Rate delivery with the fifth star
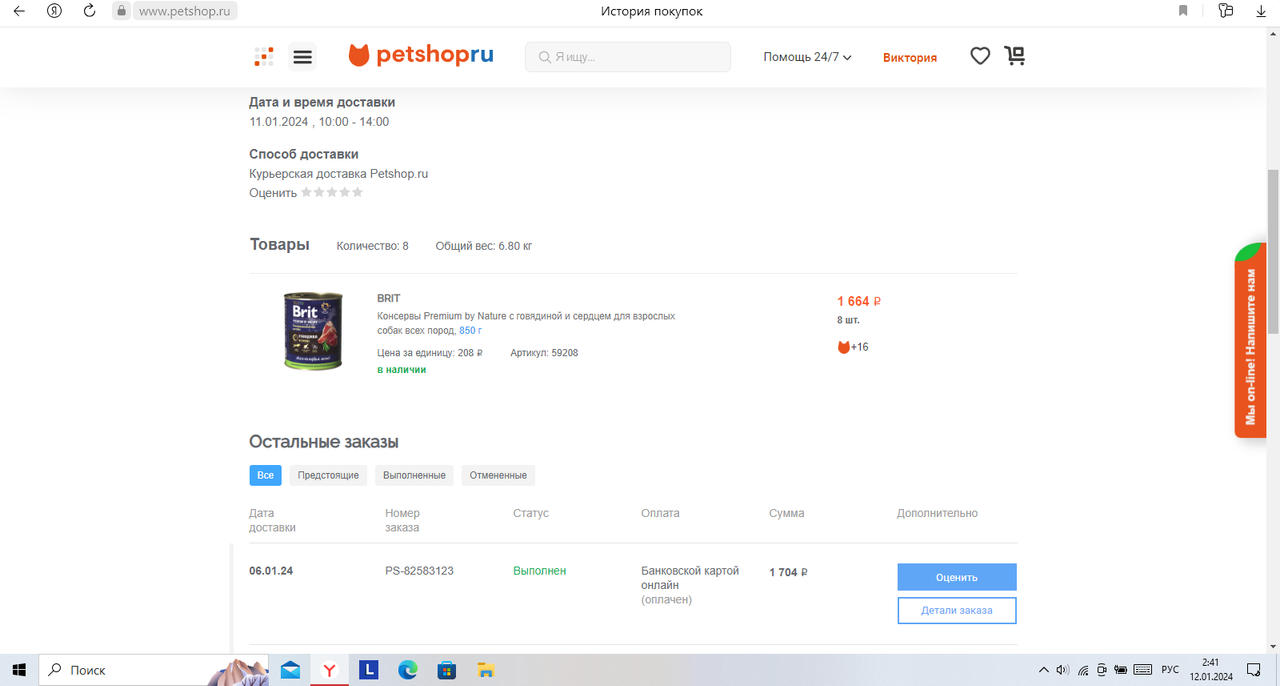 point(357,192)
